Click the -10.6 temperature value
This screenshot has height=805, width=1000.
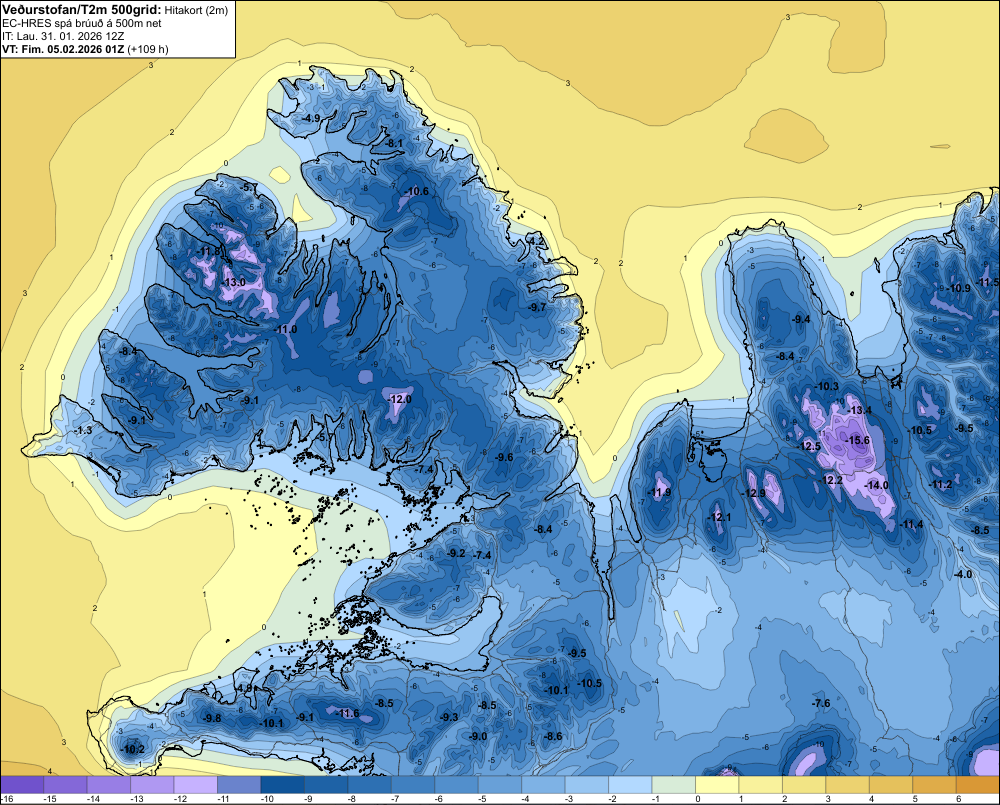pyautogui.click(x=416, y=191)
